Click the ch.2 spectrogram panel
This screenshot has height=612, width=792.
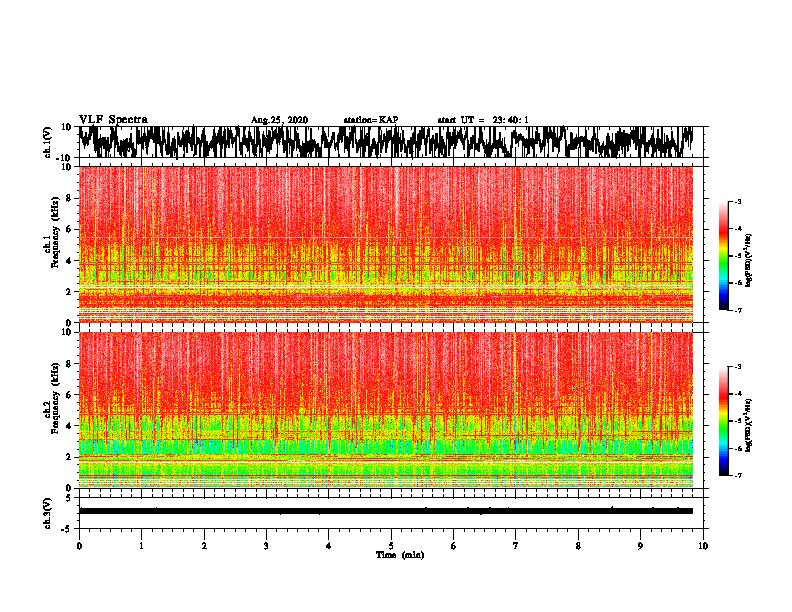(x=386, y=410)
